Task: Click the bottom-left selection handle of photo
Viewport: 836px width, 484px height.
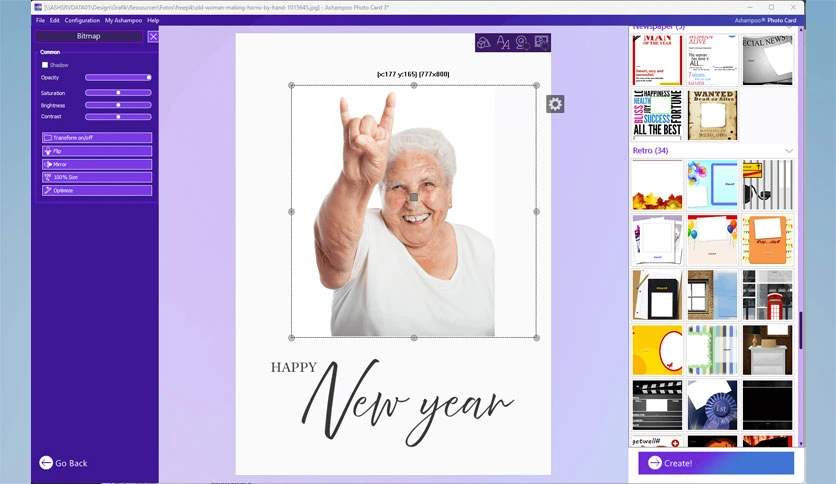Action: point(292,338)
